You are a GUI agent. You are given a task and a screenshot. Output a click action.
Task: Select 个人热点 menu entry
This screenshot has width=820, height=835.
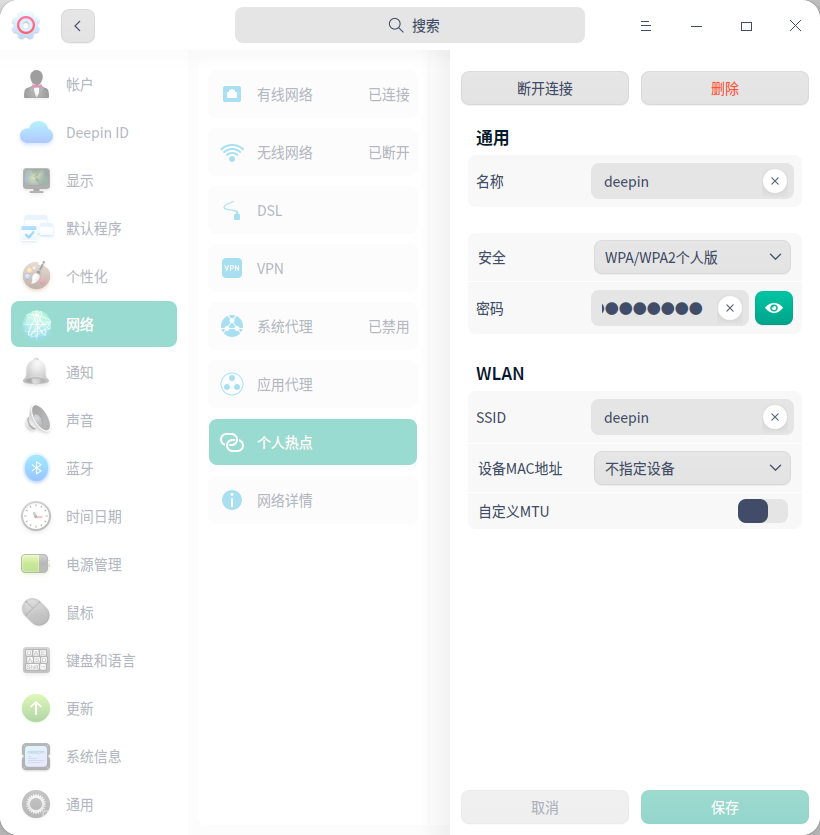click(x=313, y=442)
